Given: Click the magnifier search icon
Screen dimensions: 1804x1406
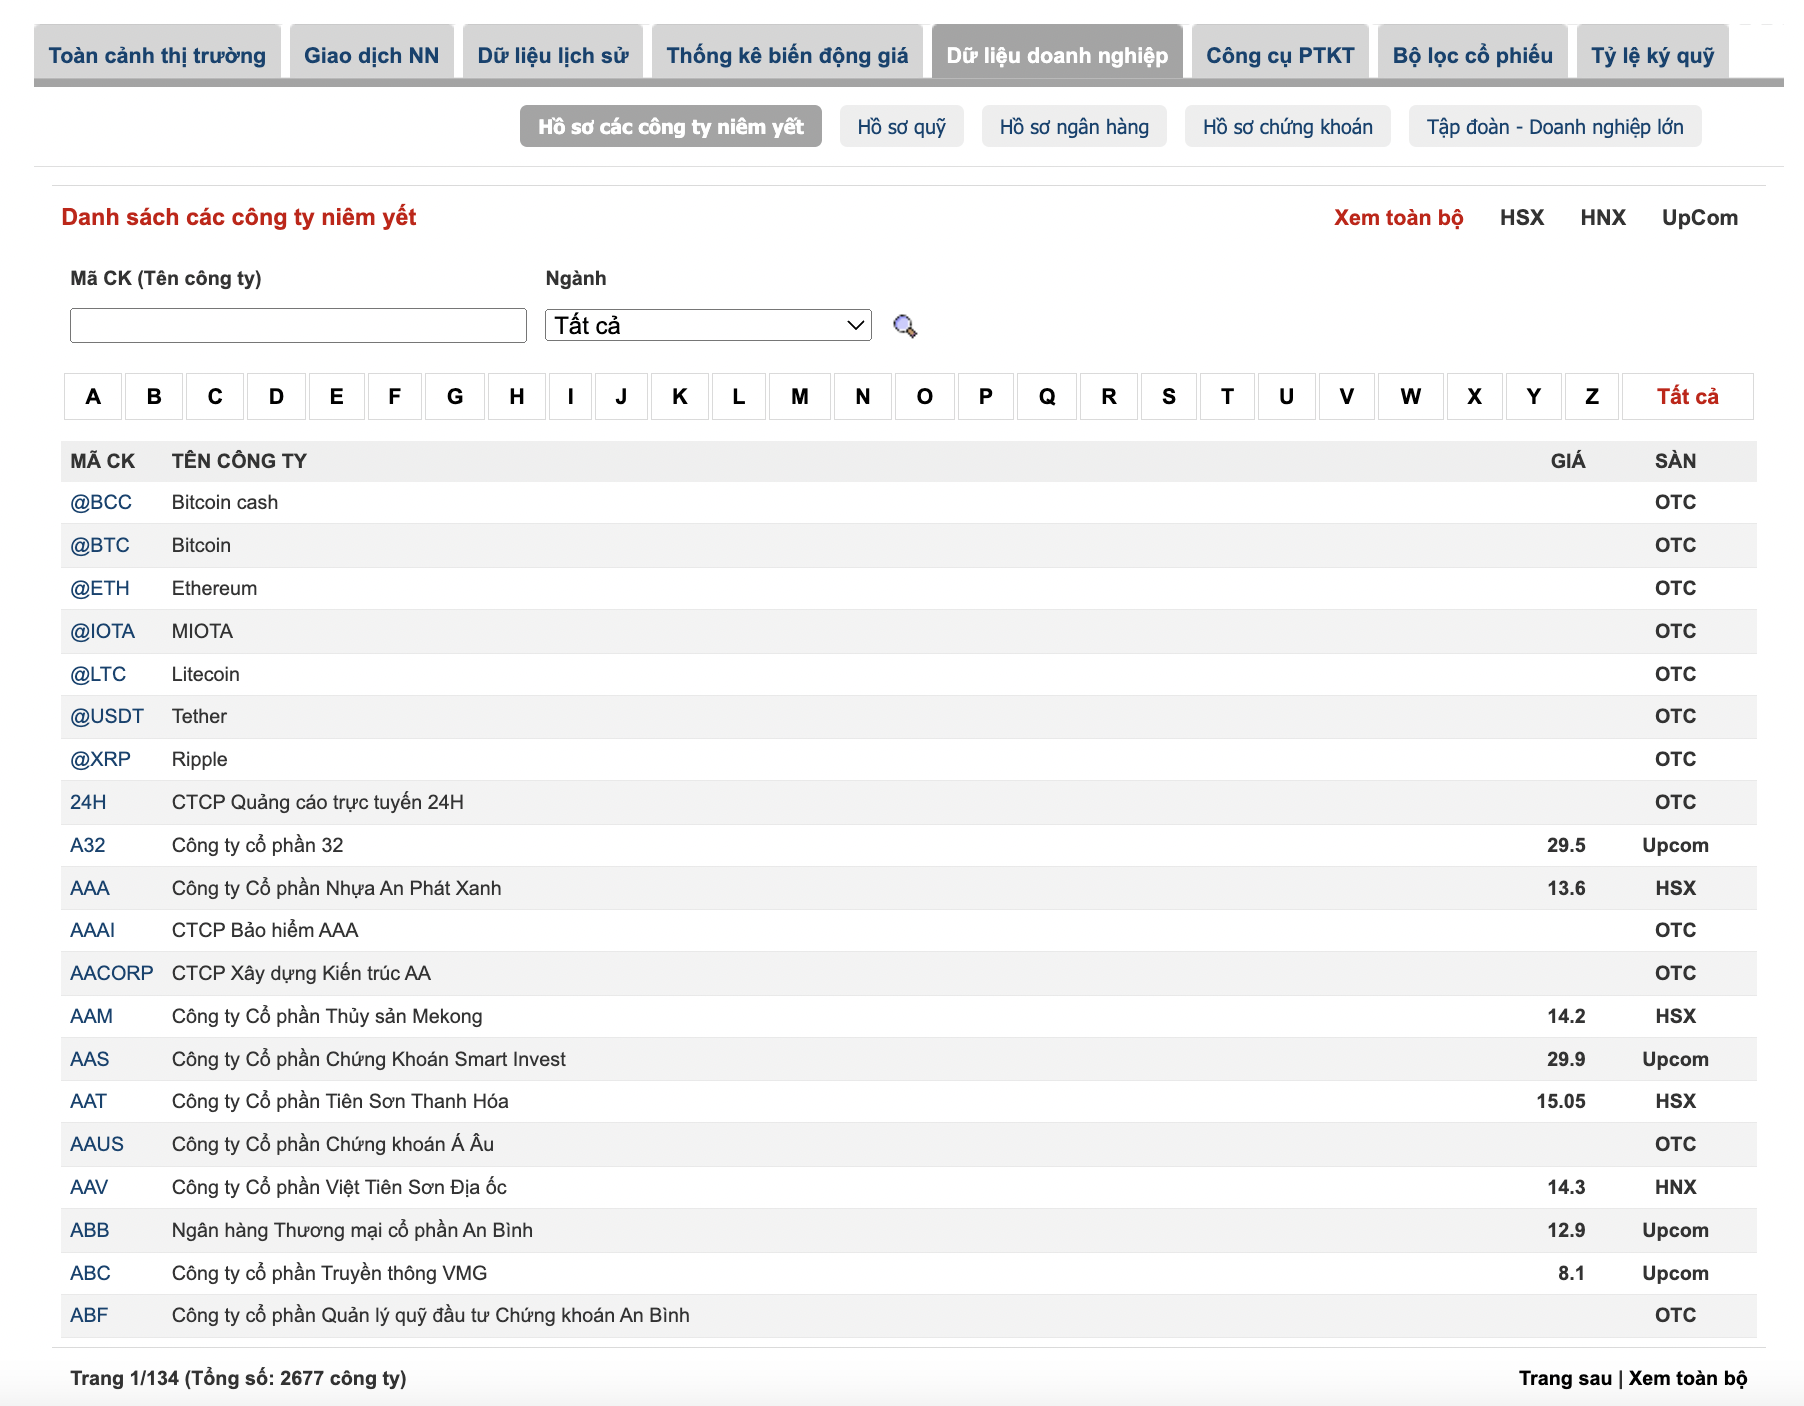Looking at the screenshot, I should coord(905,326).
